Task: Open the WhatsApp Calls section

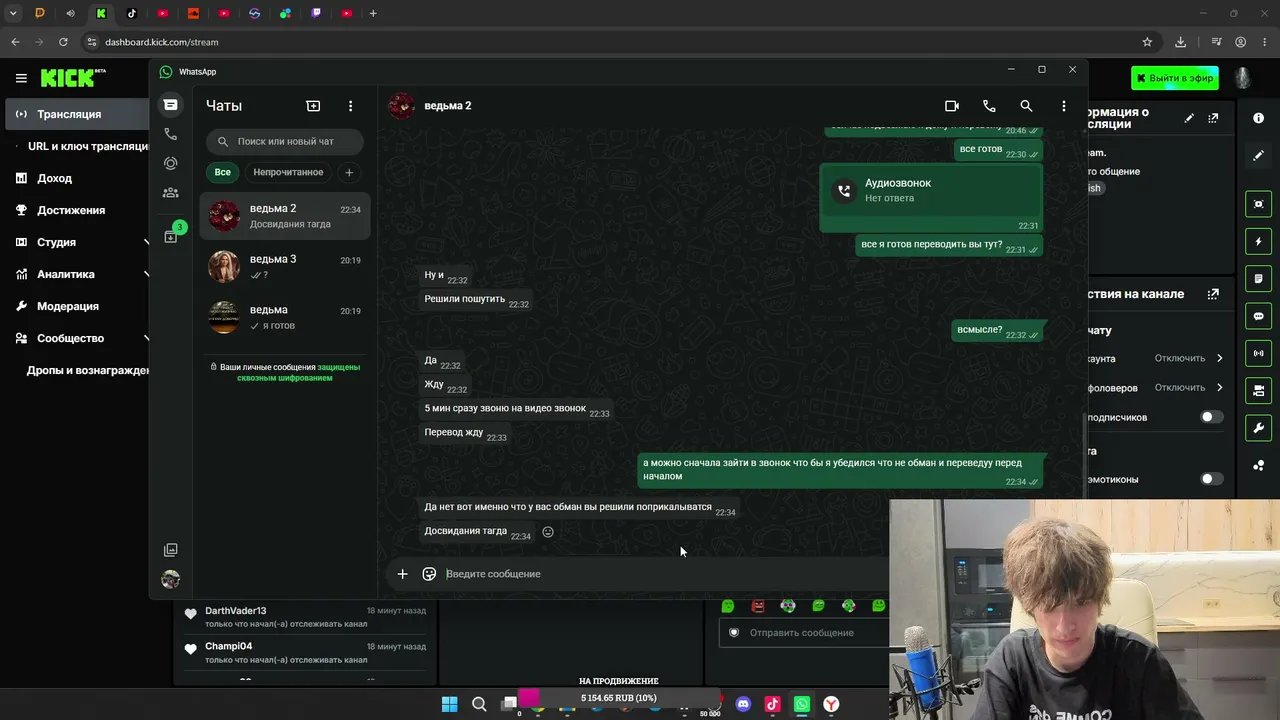Action: point(171,134)
